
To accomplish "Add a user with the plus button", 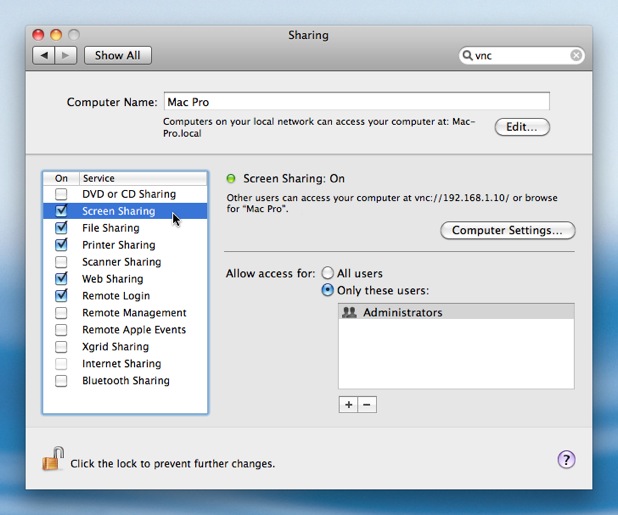I will coord(348,405).
